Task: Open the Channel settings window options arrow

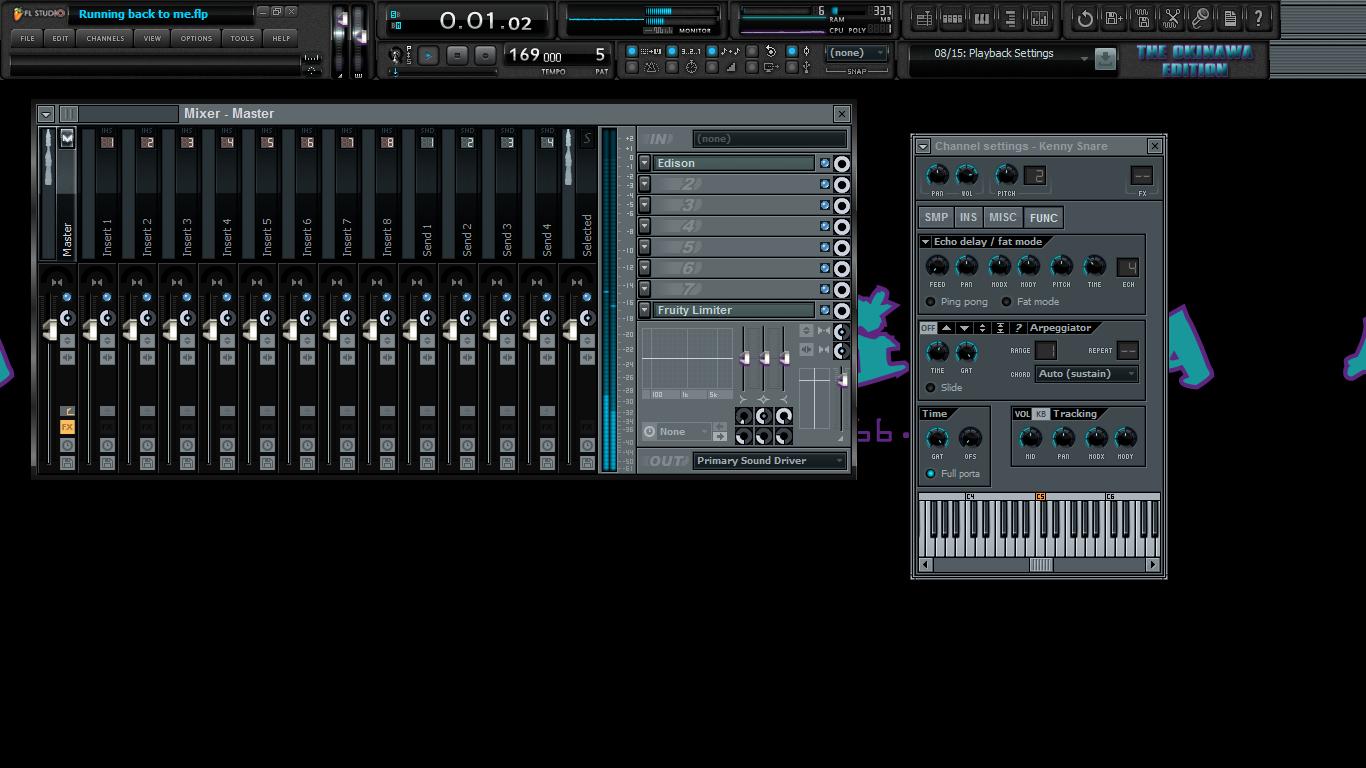Action: tap(923, 146)
